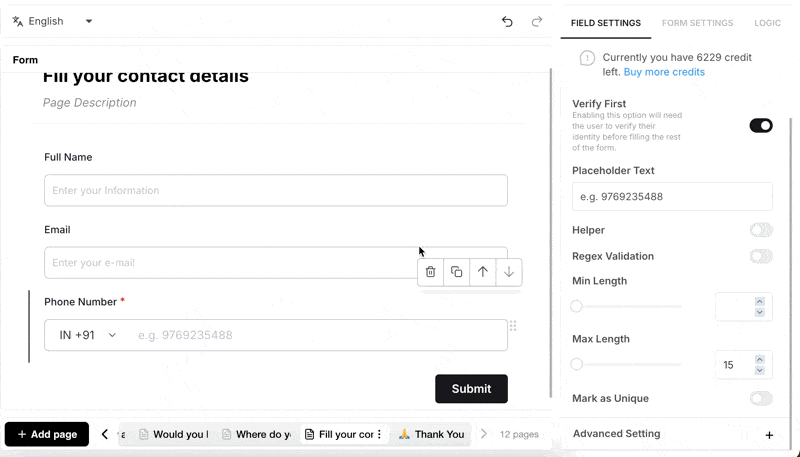This screenshot has width=800, height=457.
Task: Click the translate language icon
Action: point(18,21)
